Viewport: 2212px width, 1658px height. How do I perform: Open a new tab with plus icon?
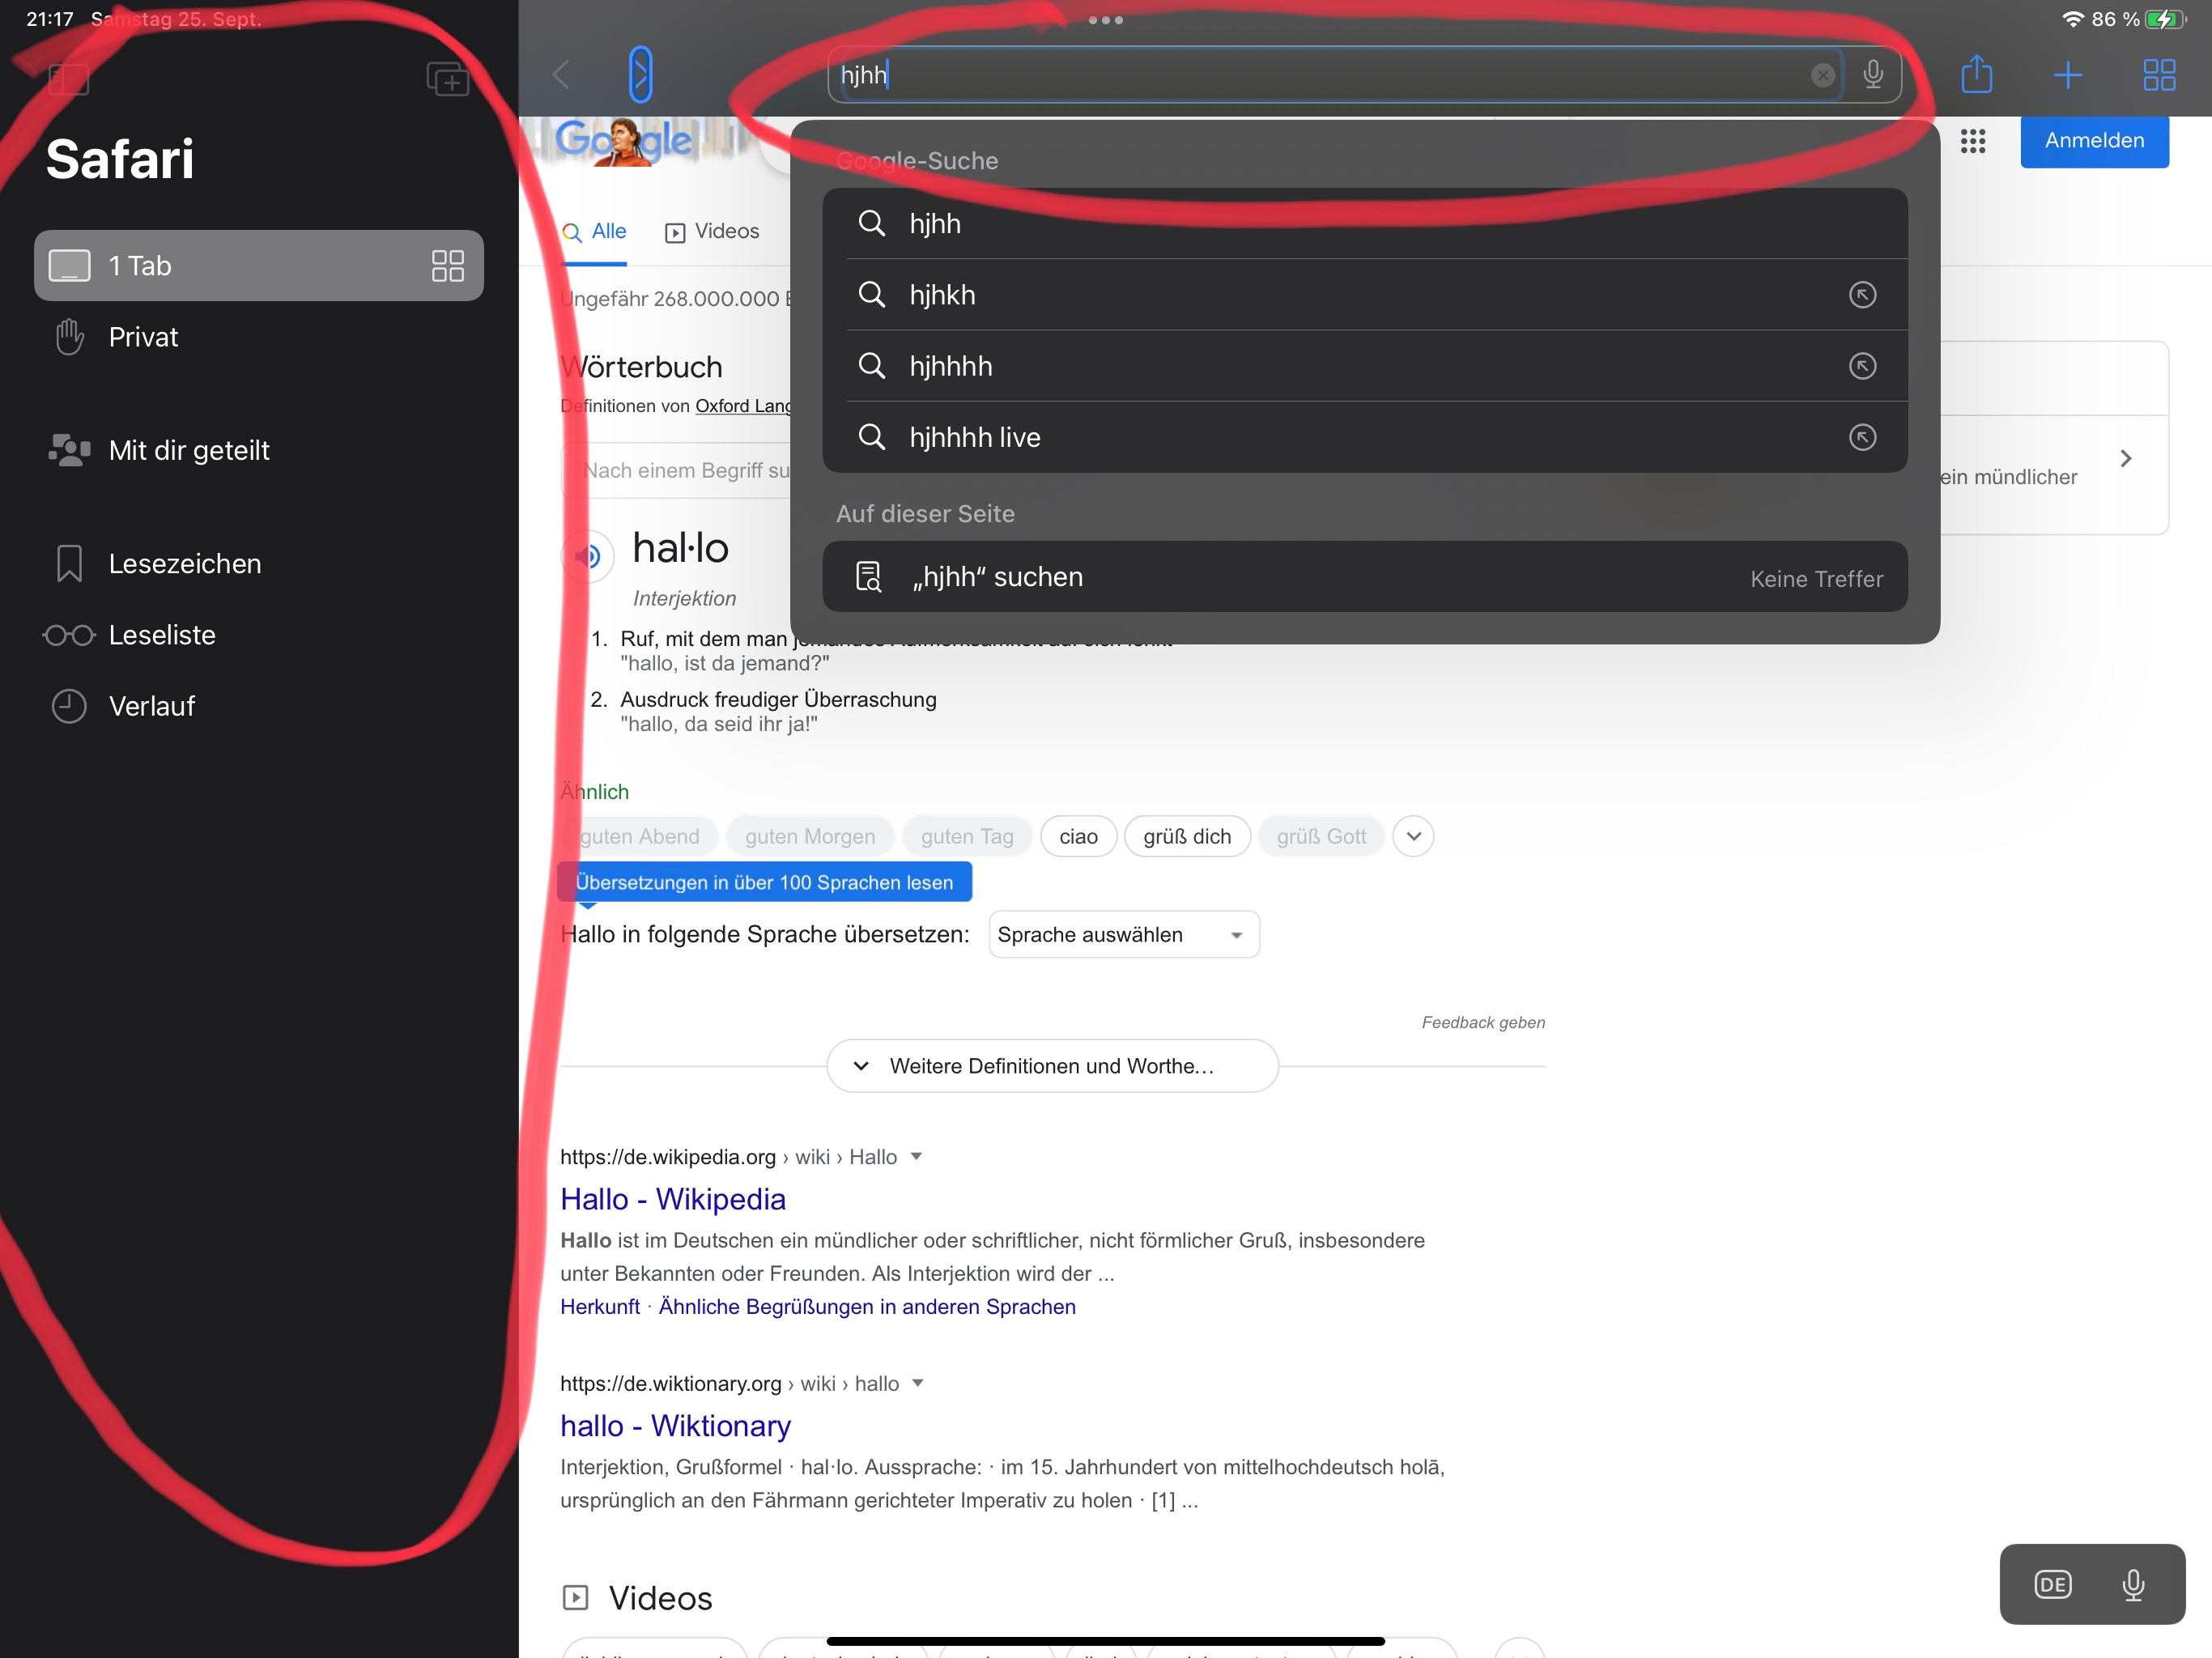click(2067, 75)
